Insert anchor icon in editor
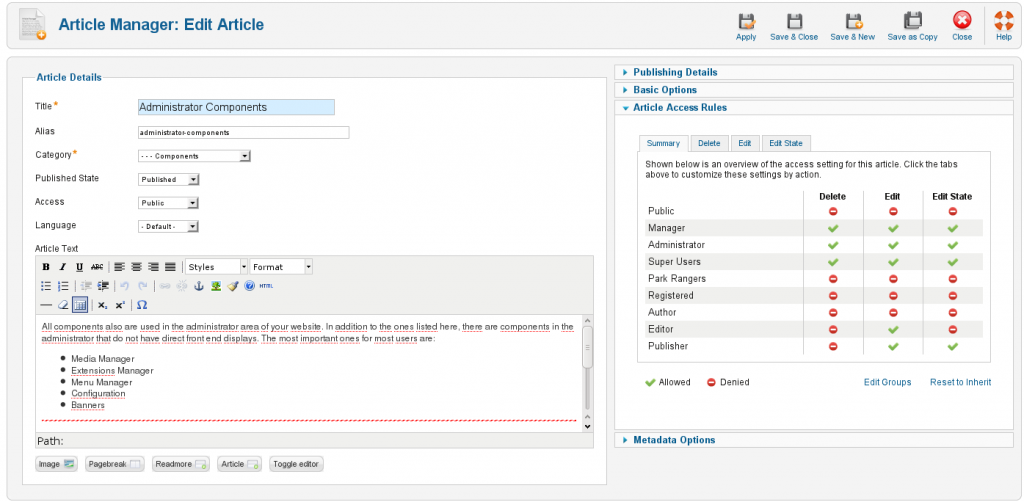This screenshot has height=502, width=1024. tap(200, 286)
